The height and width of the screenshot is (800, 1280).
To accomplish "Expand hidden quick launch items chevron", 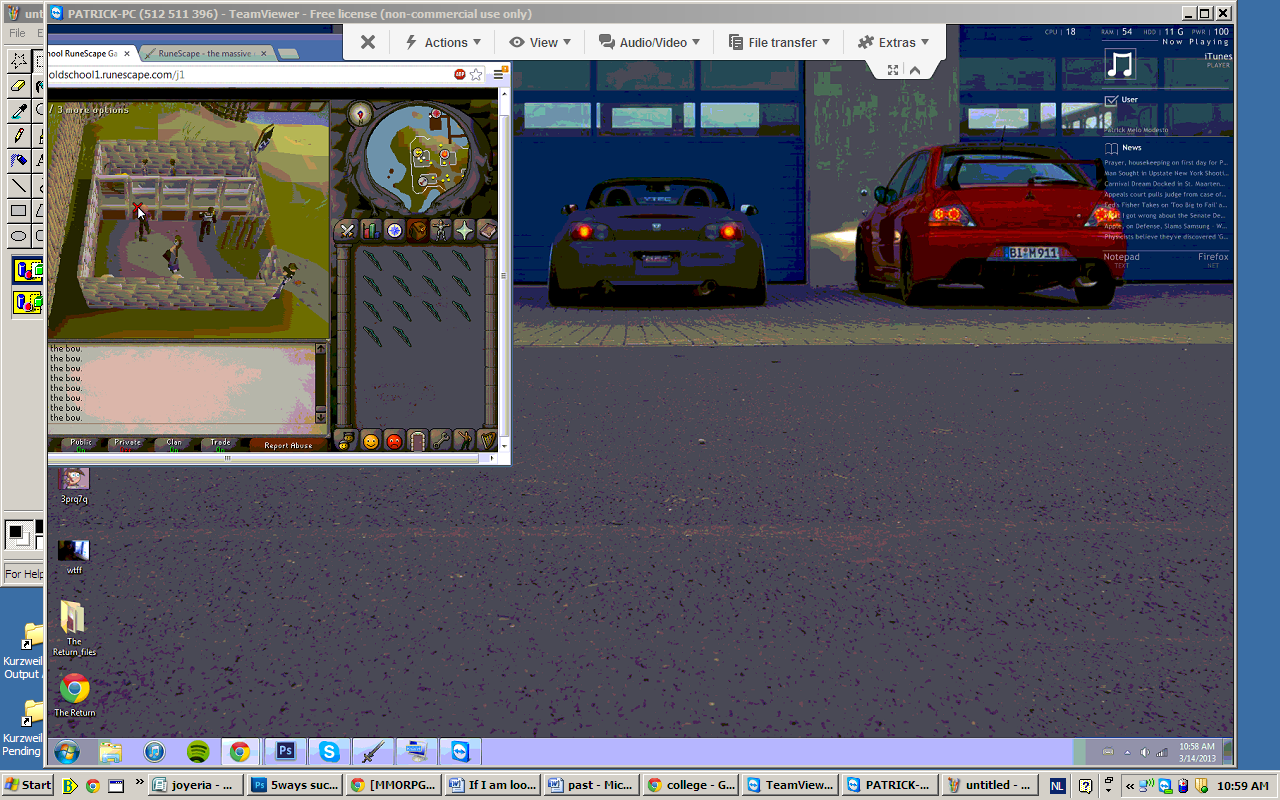I will [139, 783].
